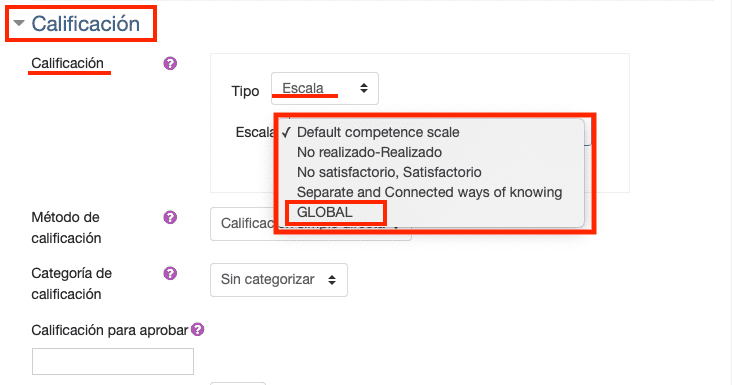732x385 pixels.
Task: Click the Categoría de calificación label
Action: coord(71,284)
